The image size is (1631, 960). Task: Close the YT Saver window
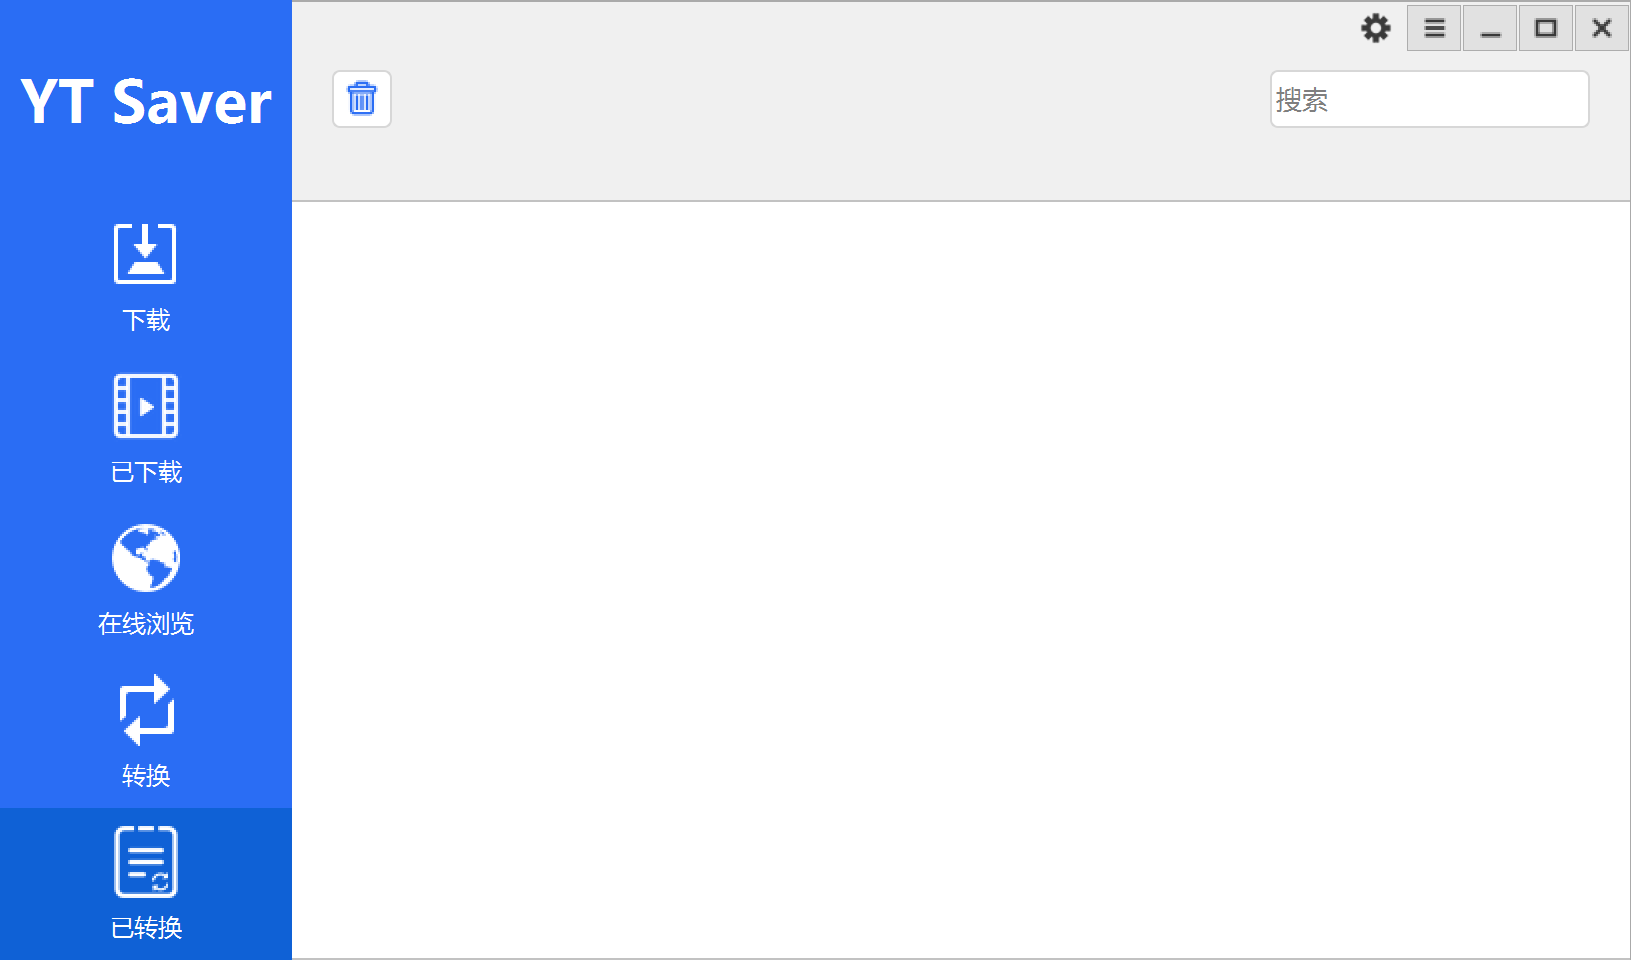1602,28
